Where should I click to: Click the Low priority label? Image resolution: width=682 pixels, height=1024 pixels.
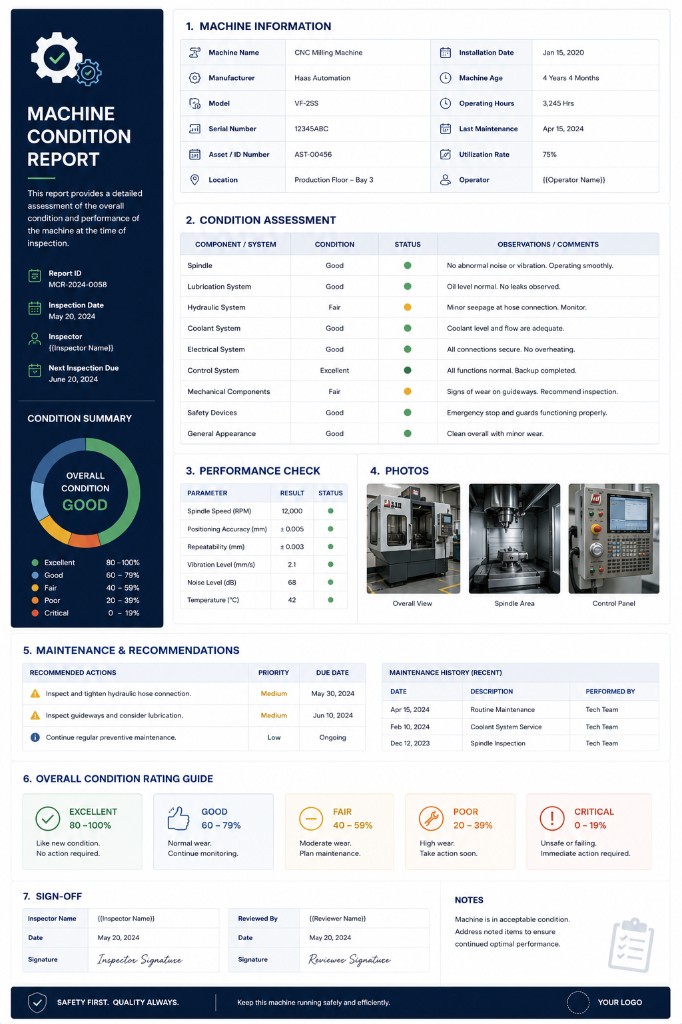tap(274, 737)
